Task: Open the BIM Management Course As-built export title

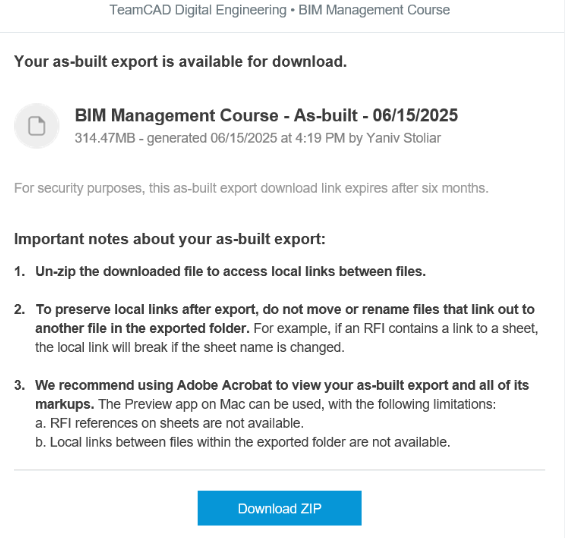Action: pyautogui.click(x=266, y=115)
